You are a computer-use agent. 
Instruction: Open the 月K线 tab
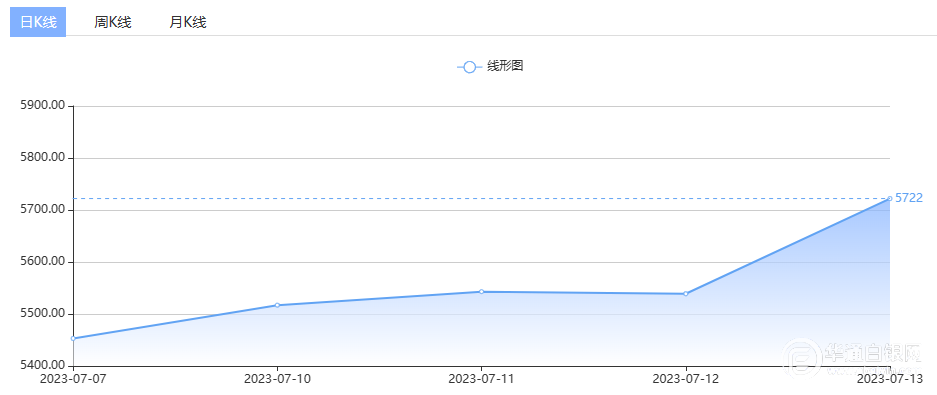(x=188, y=23)
